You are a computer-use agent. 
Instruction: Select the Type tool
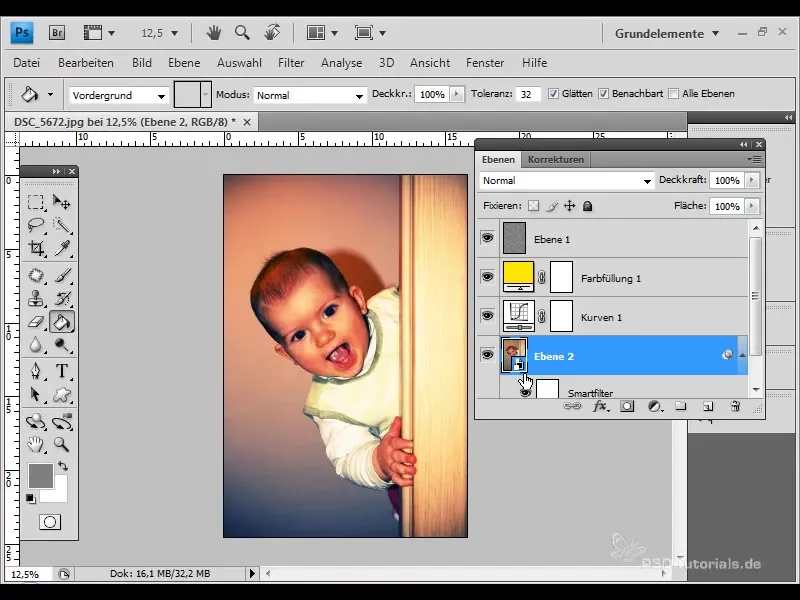(62, 371)
